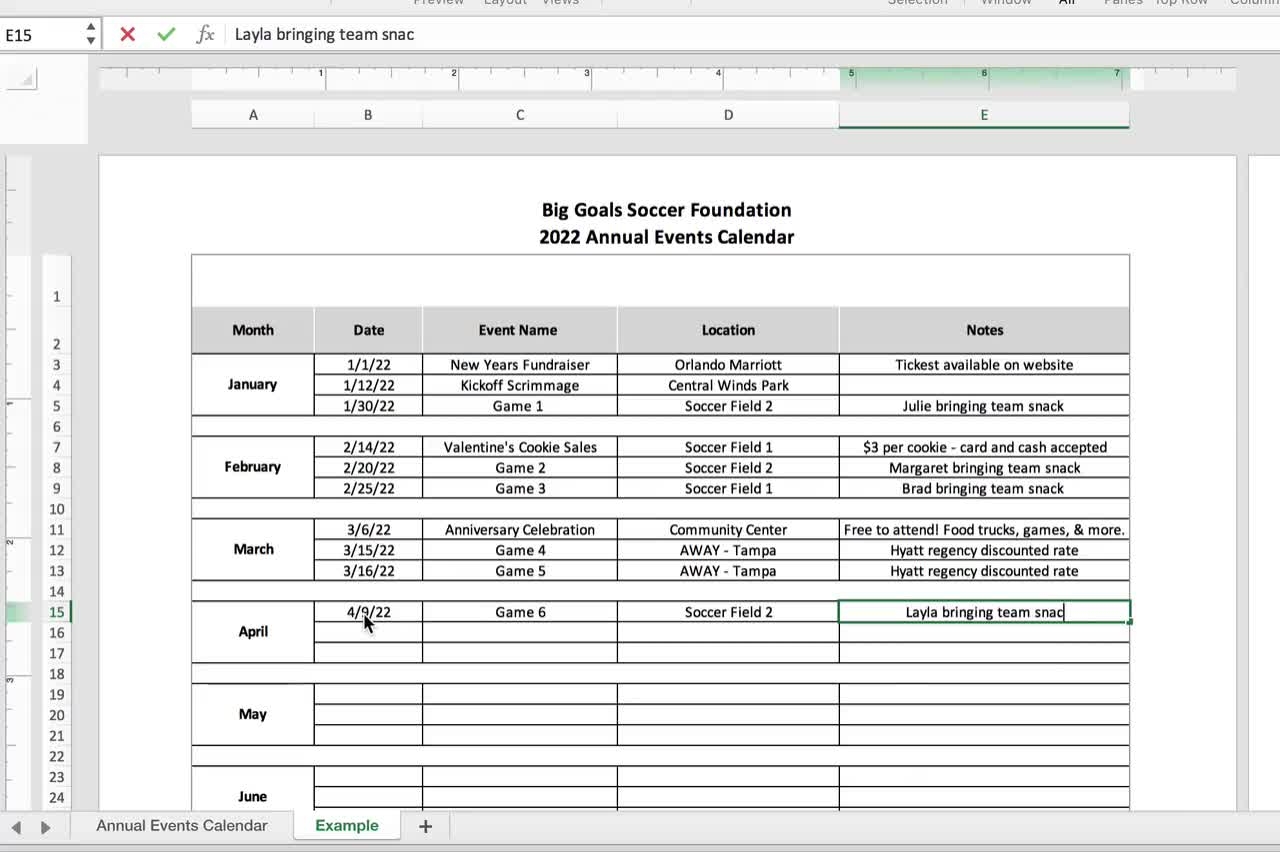Select column A header
The image size is (1280, 852).
(253, 115)
